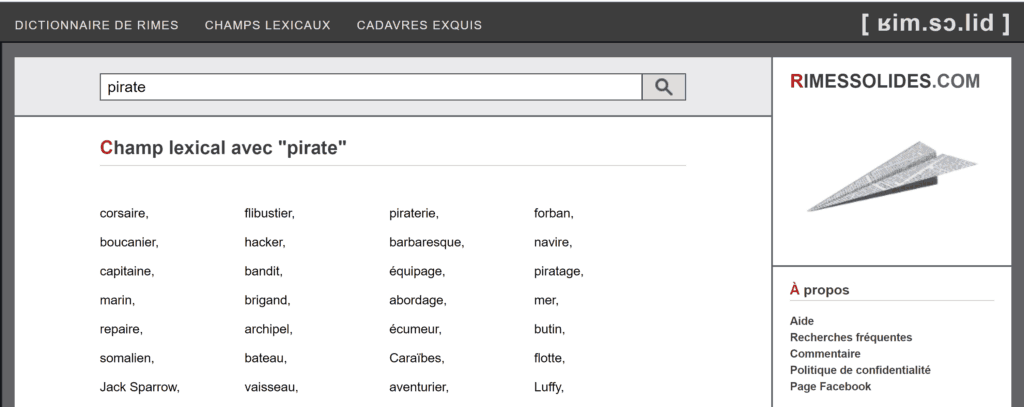Viewport: 1024px width, 407px height.
Task: Select the word "hacker"
Action: (264, 242)
